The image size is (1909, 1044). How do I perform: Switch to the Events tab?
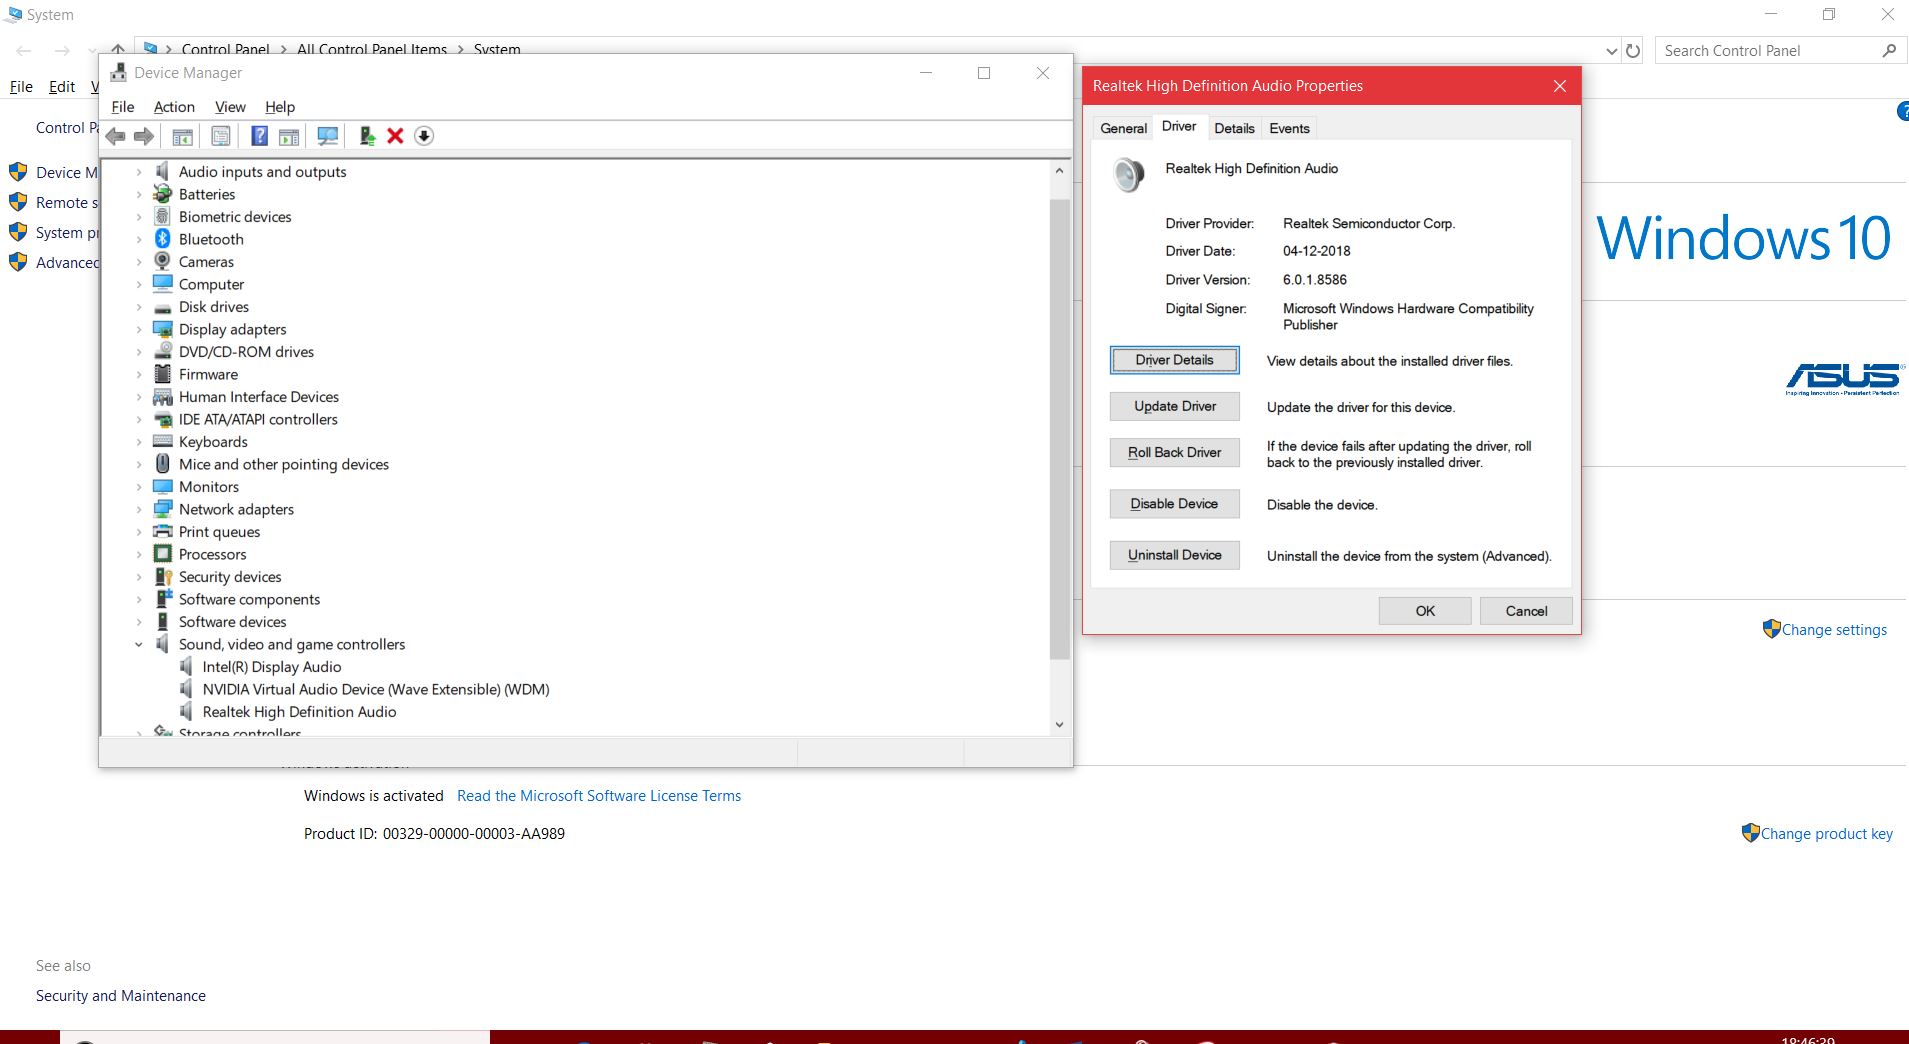pos(1289,128)
